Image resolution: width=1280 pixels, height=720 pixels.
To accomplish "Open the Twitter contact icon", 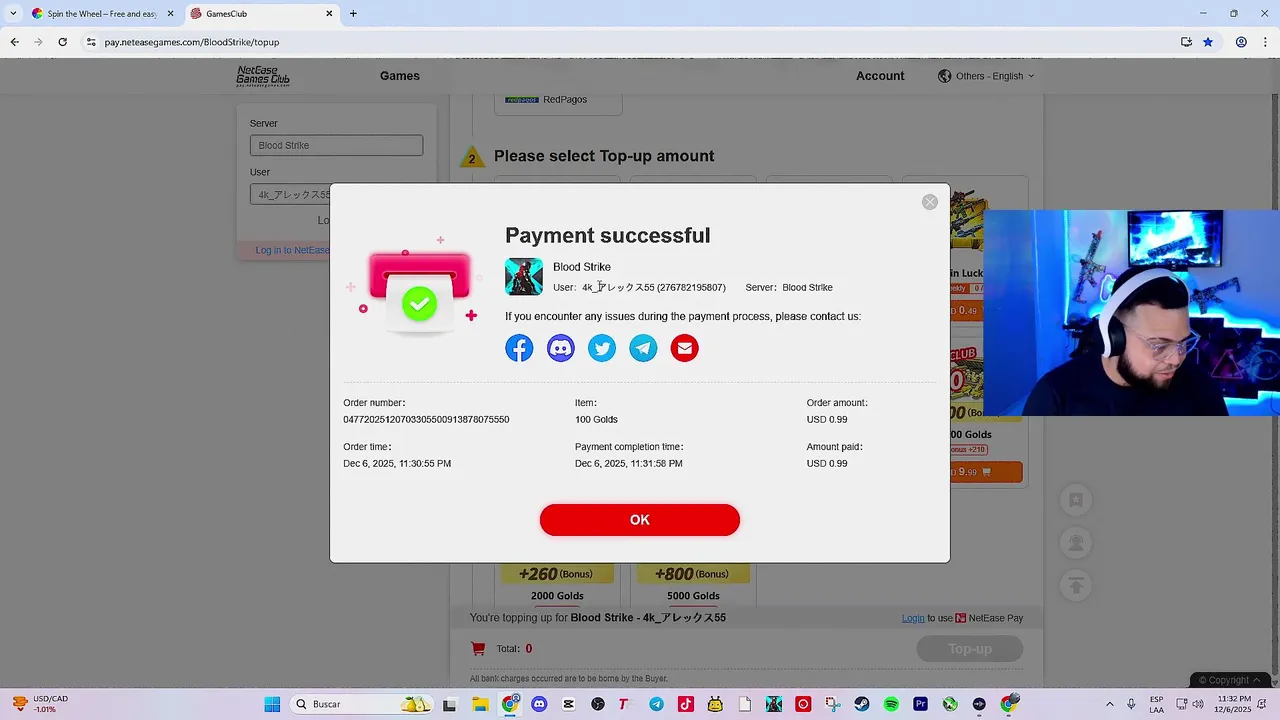I will click(x=602, y=348).
